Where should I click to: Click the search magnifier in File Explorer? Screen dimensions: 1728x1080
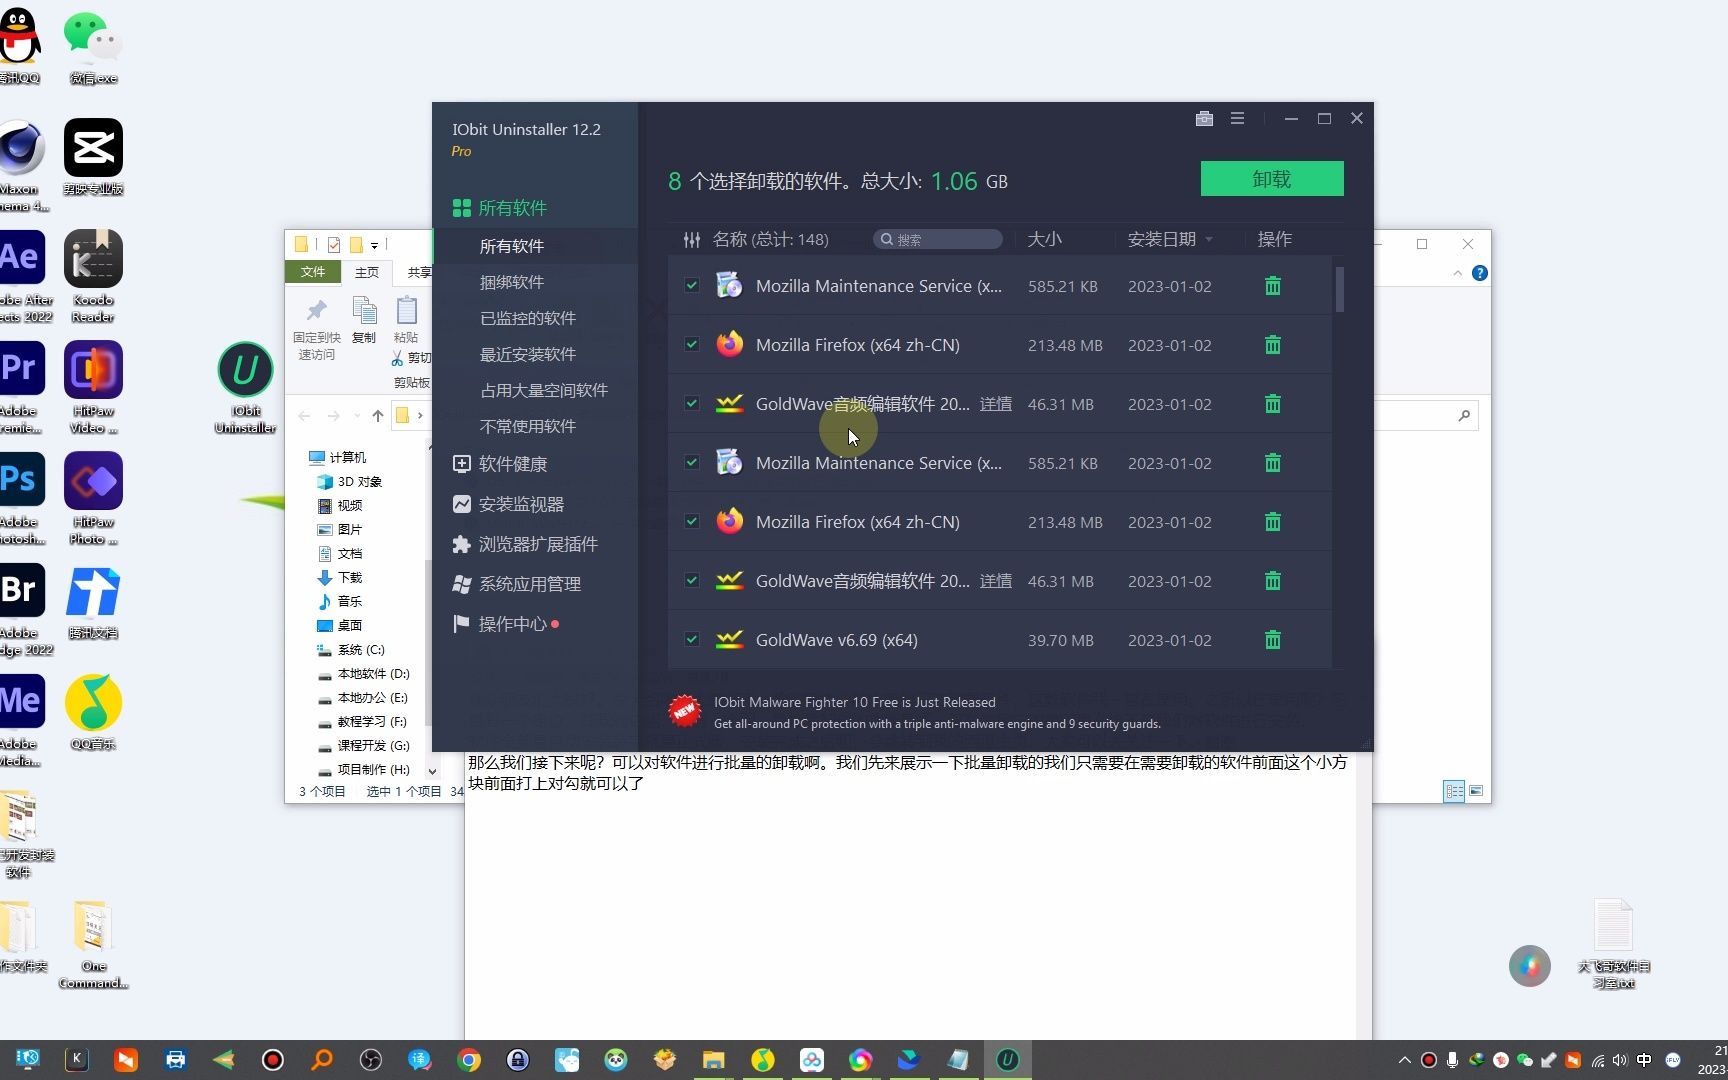1464,415
